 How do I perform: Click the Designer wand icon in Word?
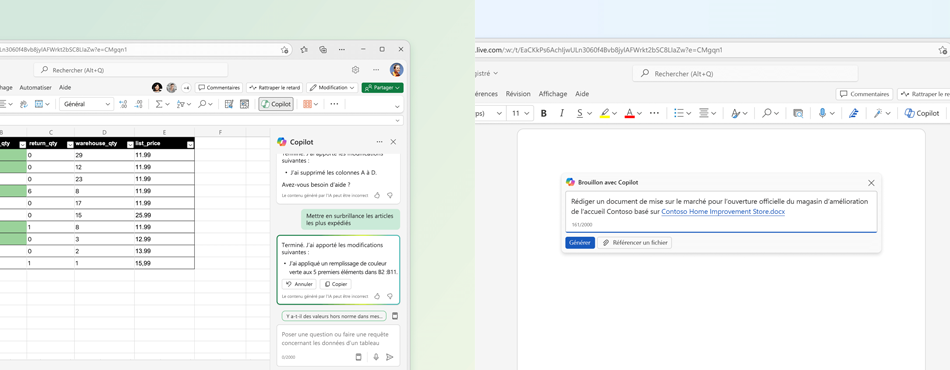coord(878,113)
